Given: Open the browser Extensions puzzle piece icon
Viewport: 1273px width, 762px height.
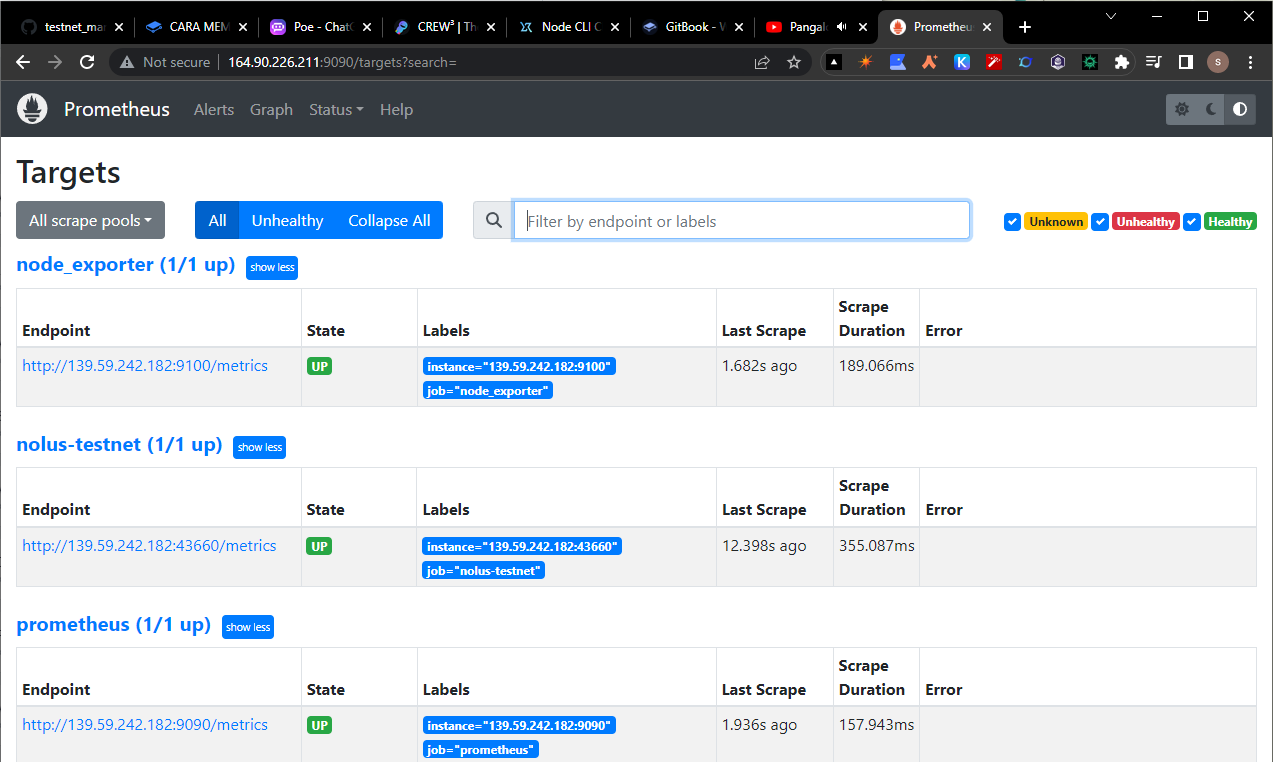Looking at the screenshot, I should [x=1121, y=62].
